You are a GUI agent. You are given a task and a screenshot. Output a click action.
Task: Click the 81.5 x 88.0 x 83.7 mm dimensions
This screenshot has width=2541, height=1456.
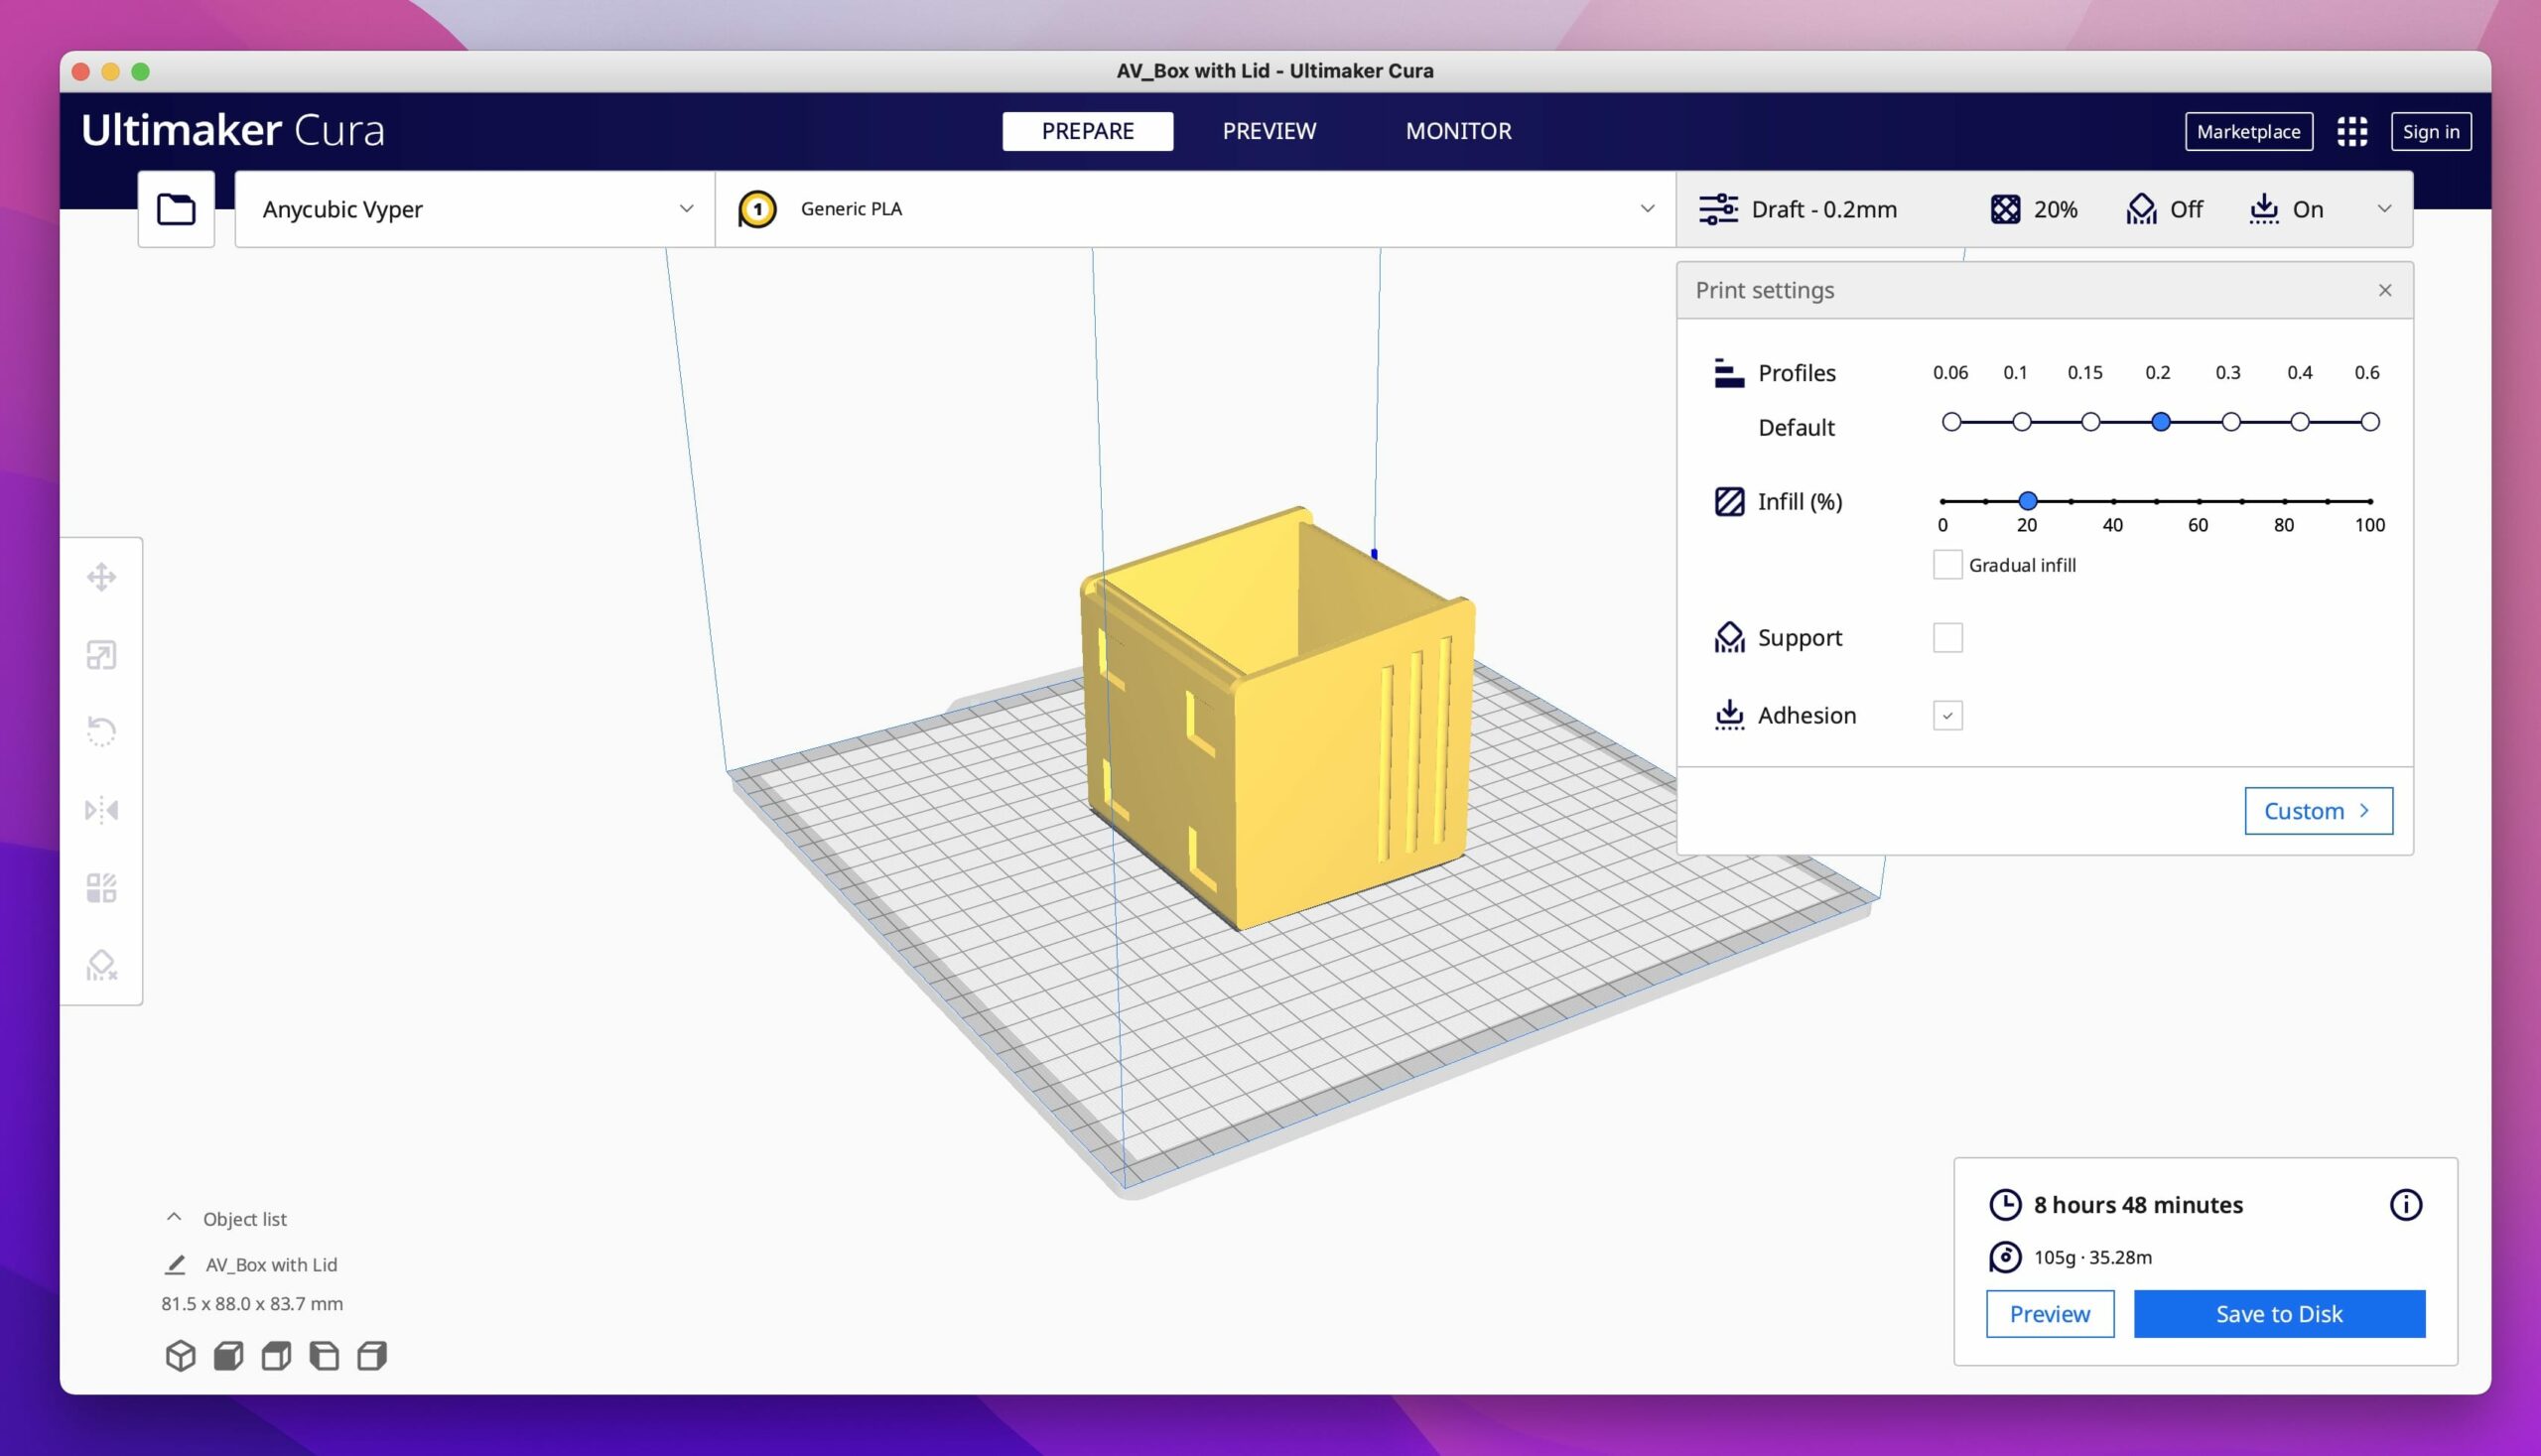point(252,1304)
